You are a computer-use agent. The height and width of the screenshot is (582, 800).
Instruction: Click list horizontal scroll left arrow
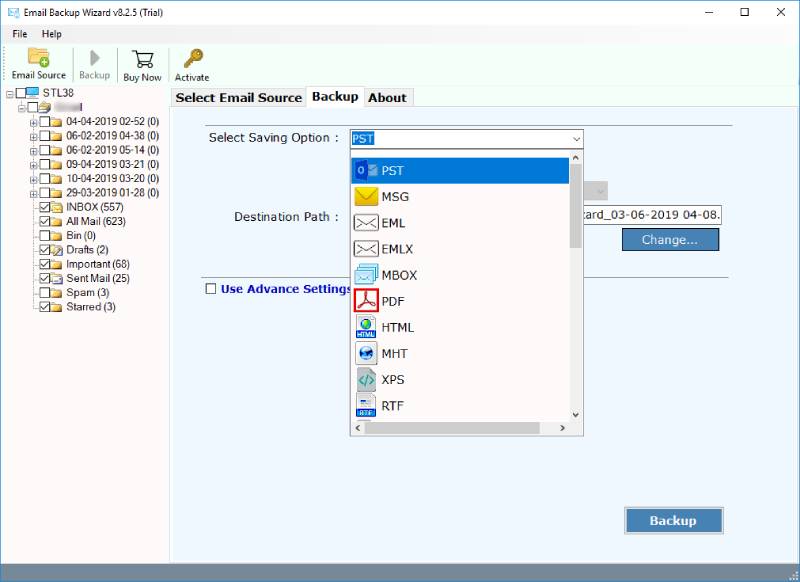click(x=358, y=428)
